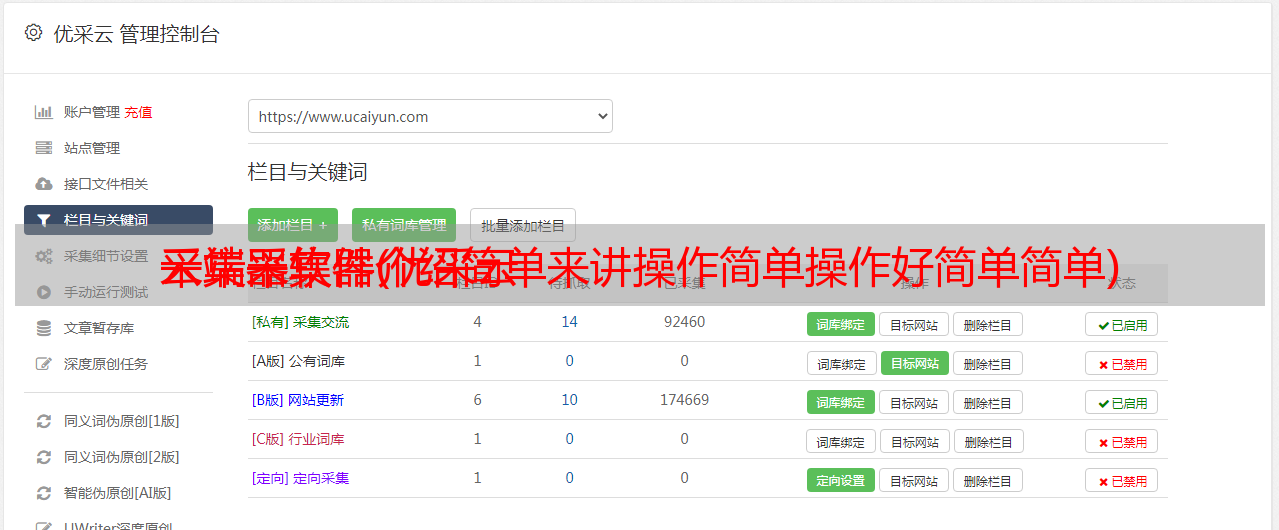Click the 添加栏目 + button

point(293,225)
